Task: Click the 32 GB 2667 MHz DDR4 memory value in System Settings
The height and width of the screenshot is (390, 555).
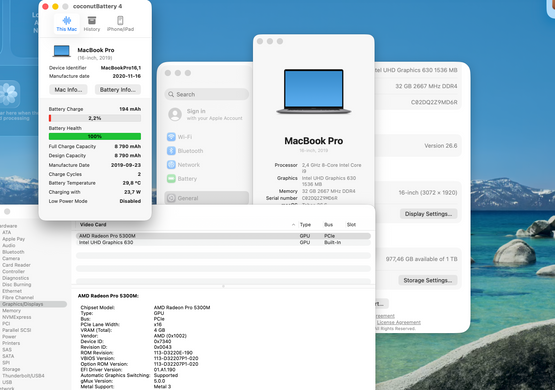Action: [426, 86]
